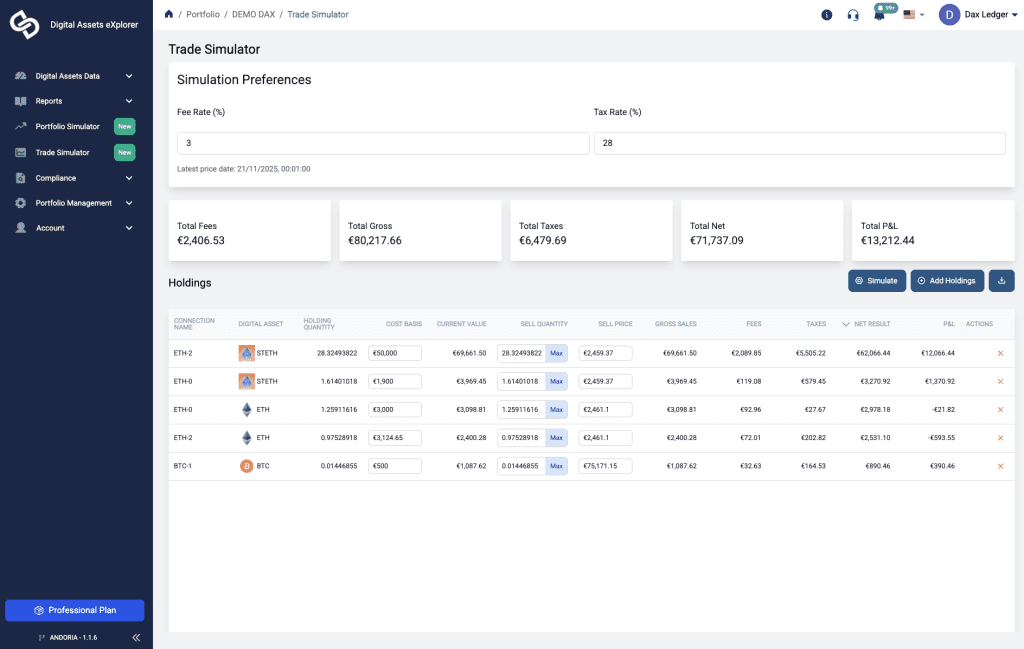Open the notifications bell
The height and width of the screenshot is (649, 1024).
click(x=879, y=15)
